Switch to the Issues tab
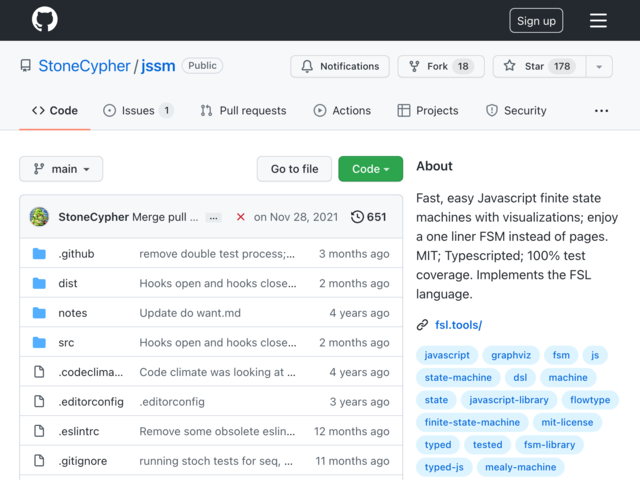Image resolution: width=640 pixels, height=480 pixels. click(x=138, y=111)
